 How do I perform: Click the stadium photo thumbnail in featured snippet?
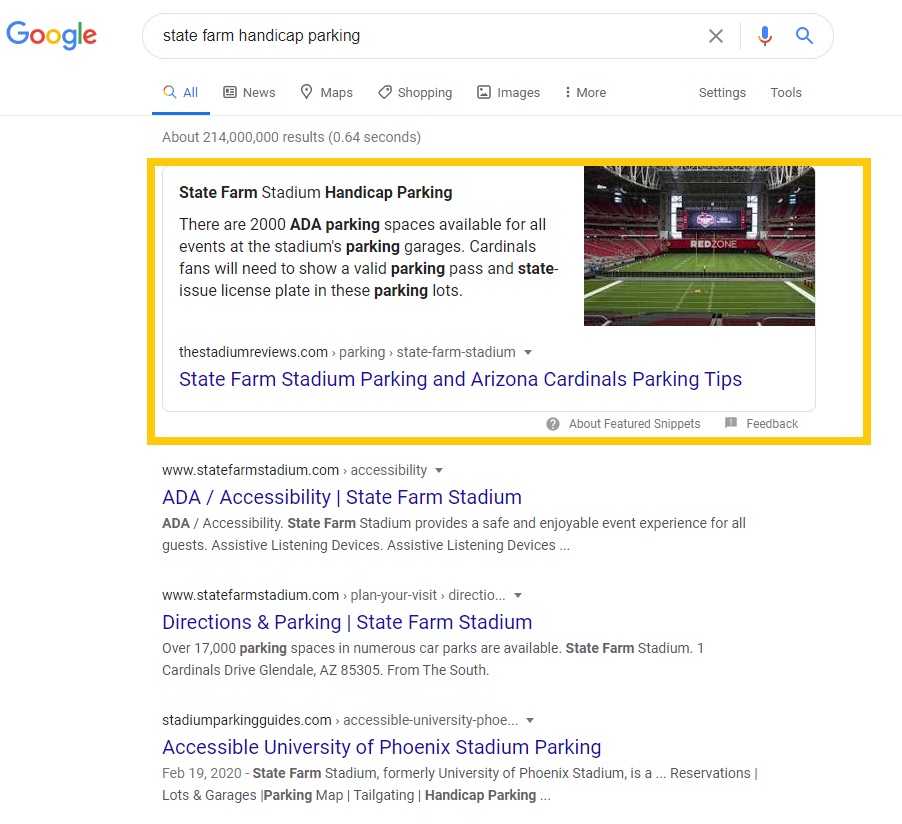point(699,246)
